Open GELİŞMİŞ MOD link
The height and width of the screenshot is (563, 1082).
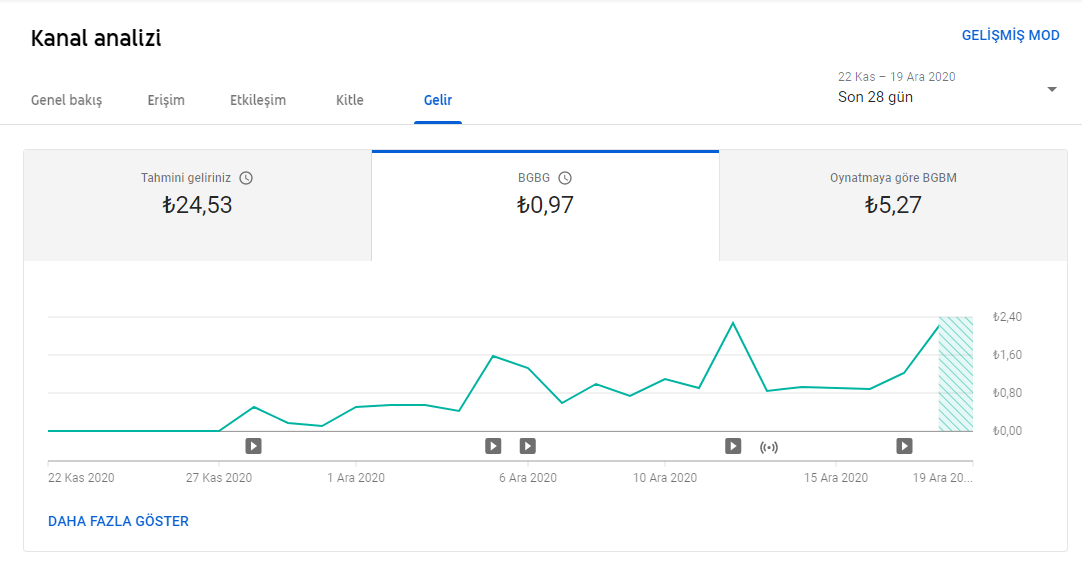tap(1010, 35)
